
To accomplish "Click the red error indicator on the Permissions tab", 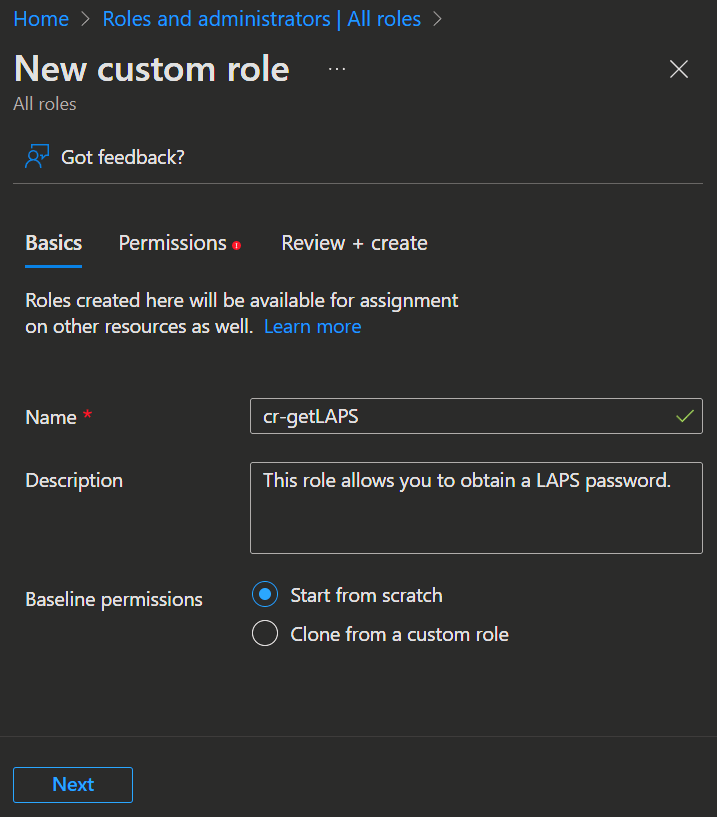I will tap(237, 245).
